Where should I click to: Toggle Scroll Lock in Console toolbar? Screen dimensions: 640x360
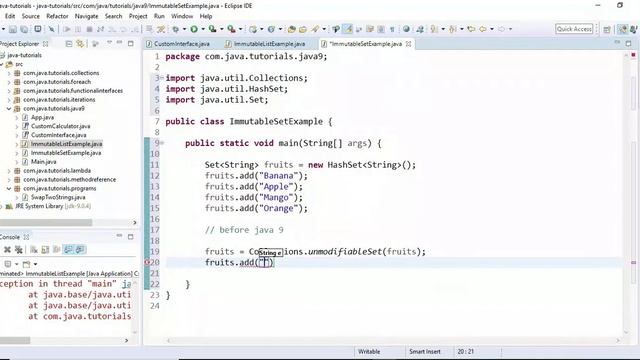[45, 249]
